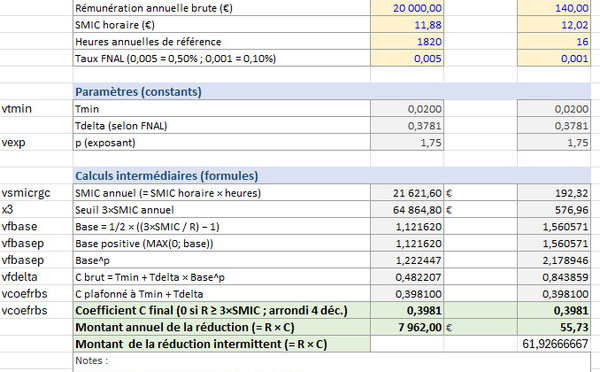Click the 'vtmin' name cell
The height and width of the screenshot is (372, 600).
(x=36, y=109)
